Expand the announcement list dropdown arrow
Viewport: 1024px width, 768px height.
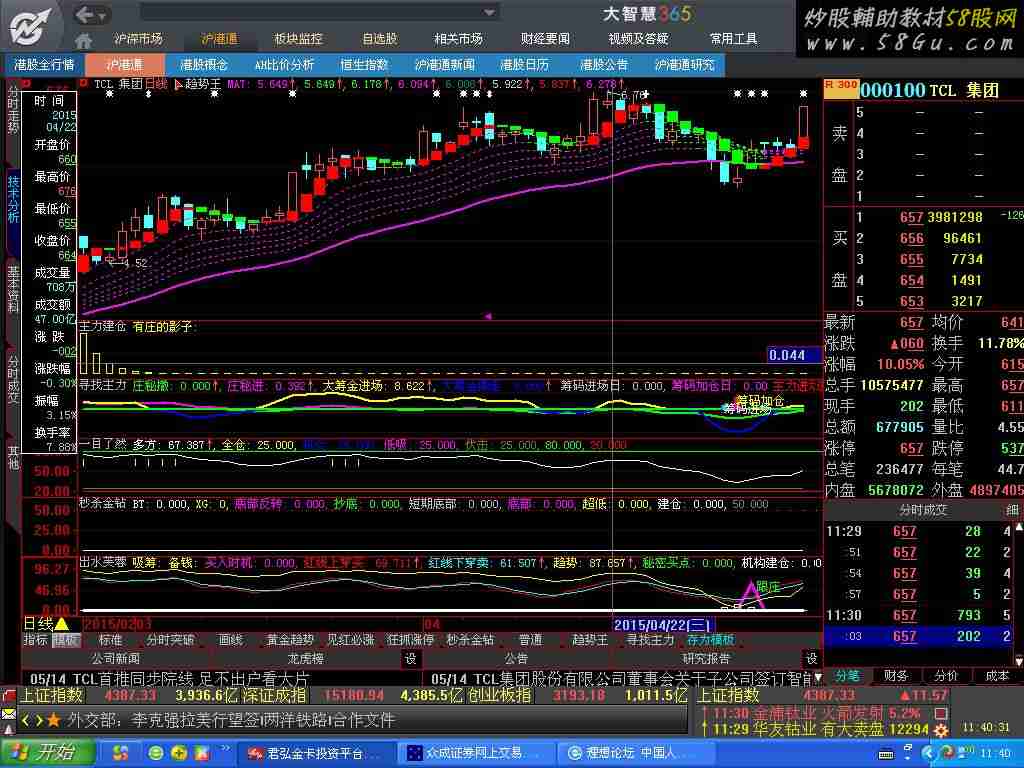(x=818, y=678)
